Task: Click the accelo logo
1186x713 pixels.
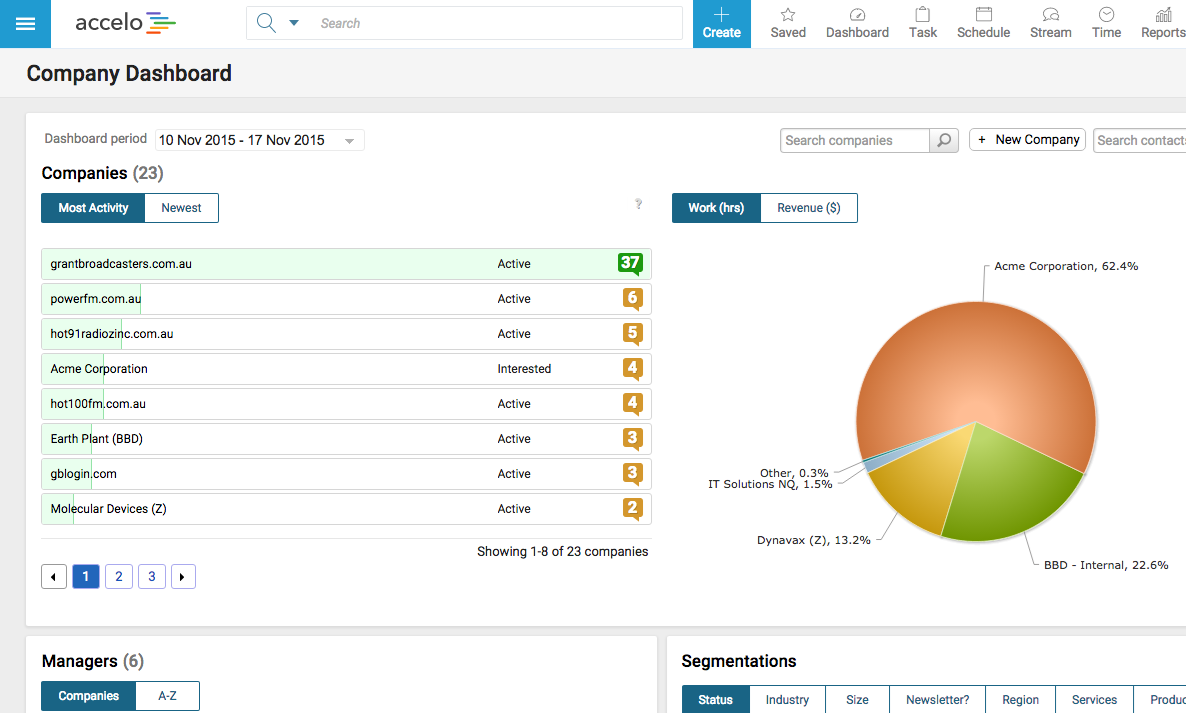Action: [125, 23]
